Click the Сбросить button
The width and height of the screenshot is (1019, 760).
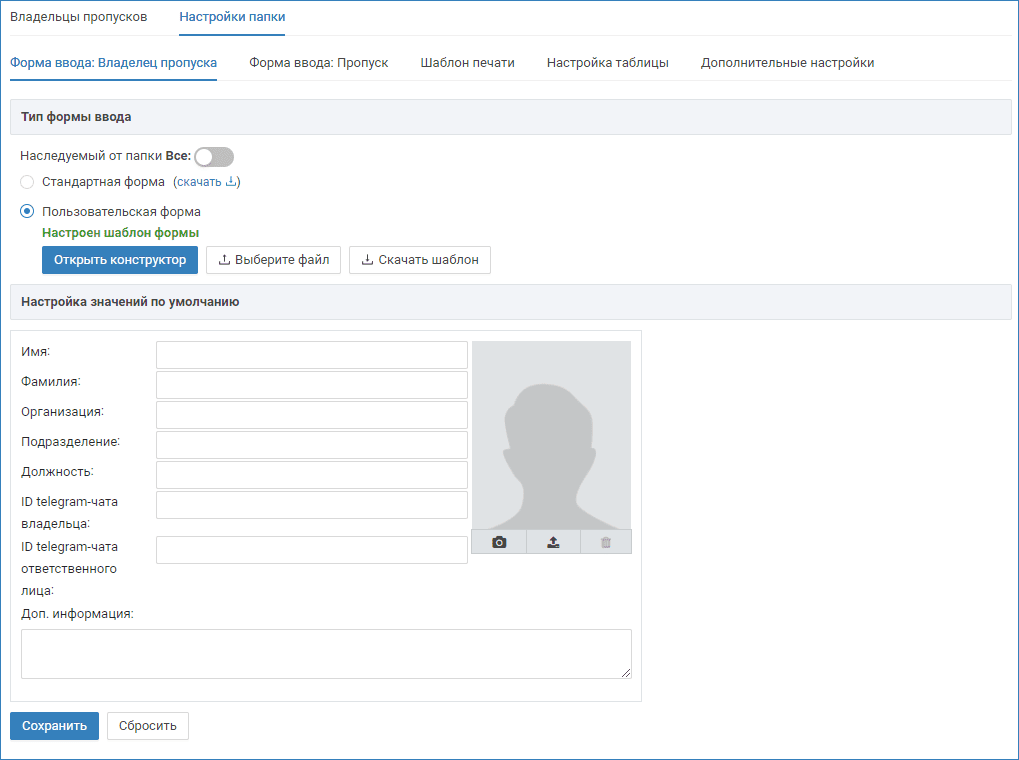point(147,726)
